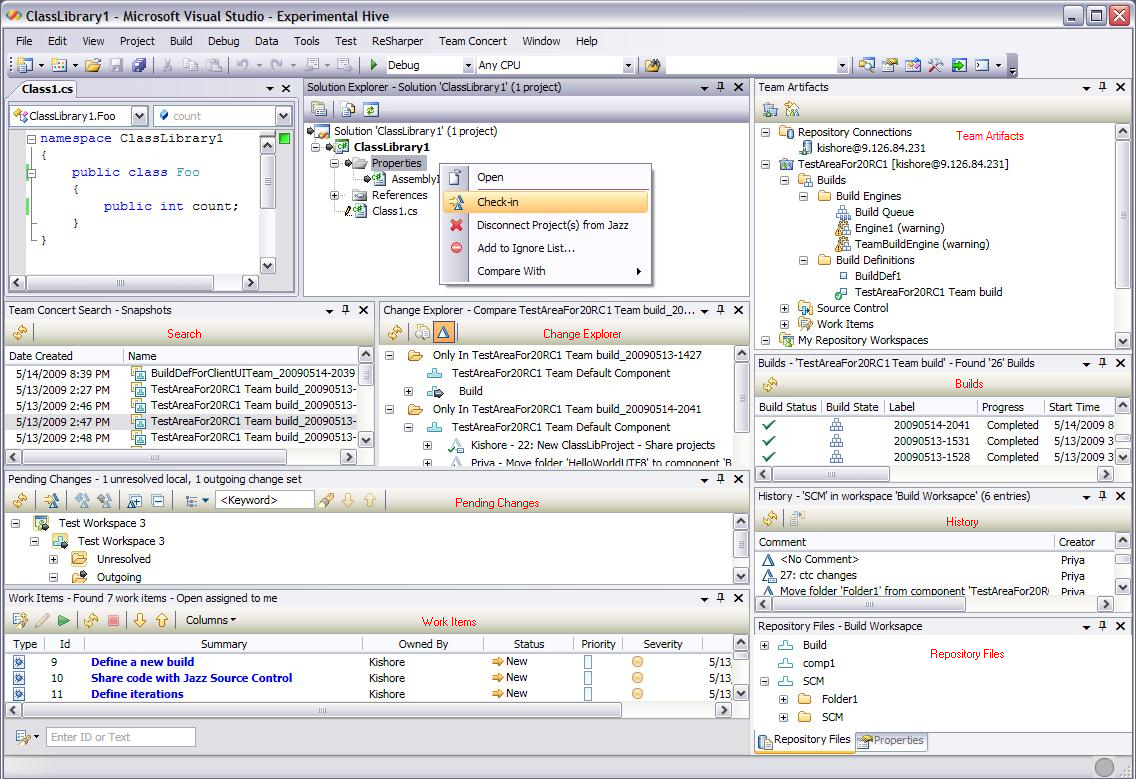The image size is (1136, 779).
Task: Choose Check-in from the context menu
Action: click(x=546, y=202)
